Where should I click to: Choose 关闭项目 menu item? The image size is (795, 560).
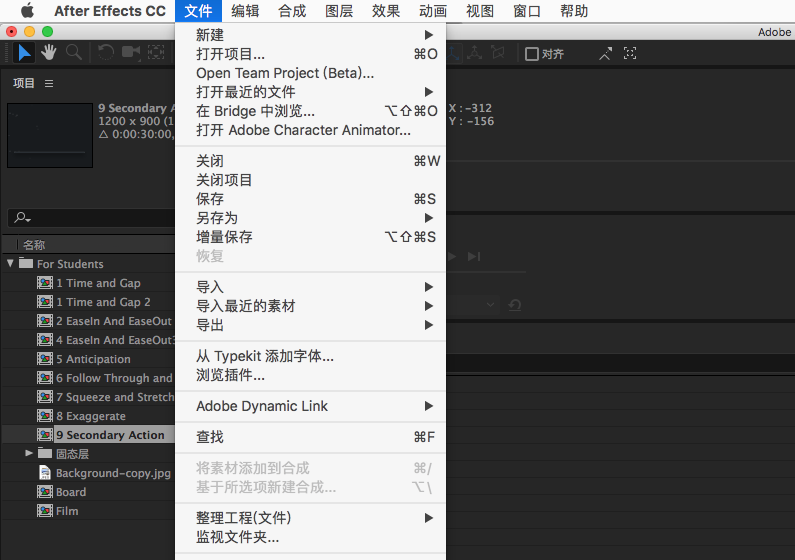pos(310,180)
